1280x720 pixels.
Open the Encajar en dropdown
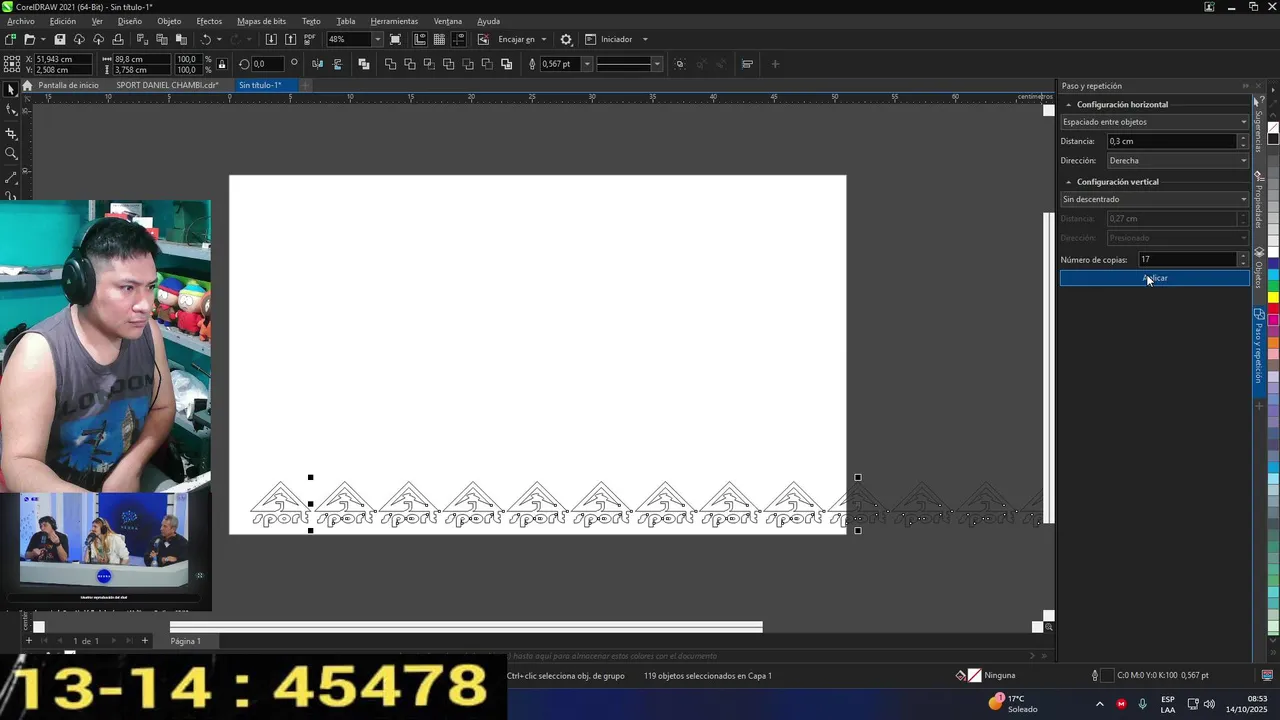[544, 39]
